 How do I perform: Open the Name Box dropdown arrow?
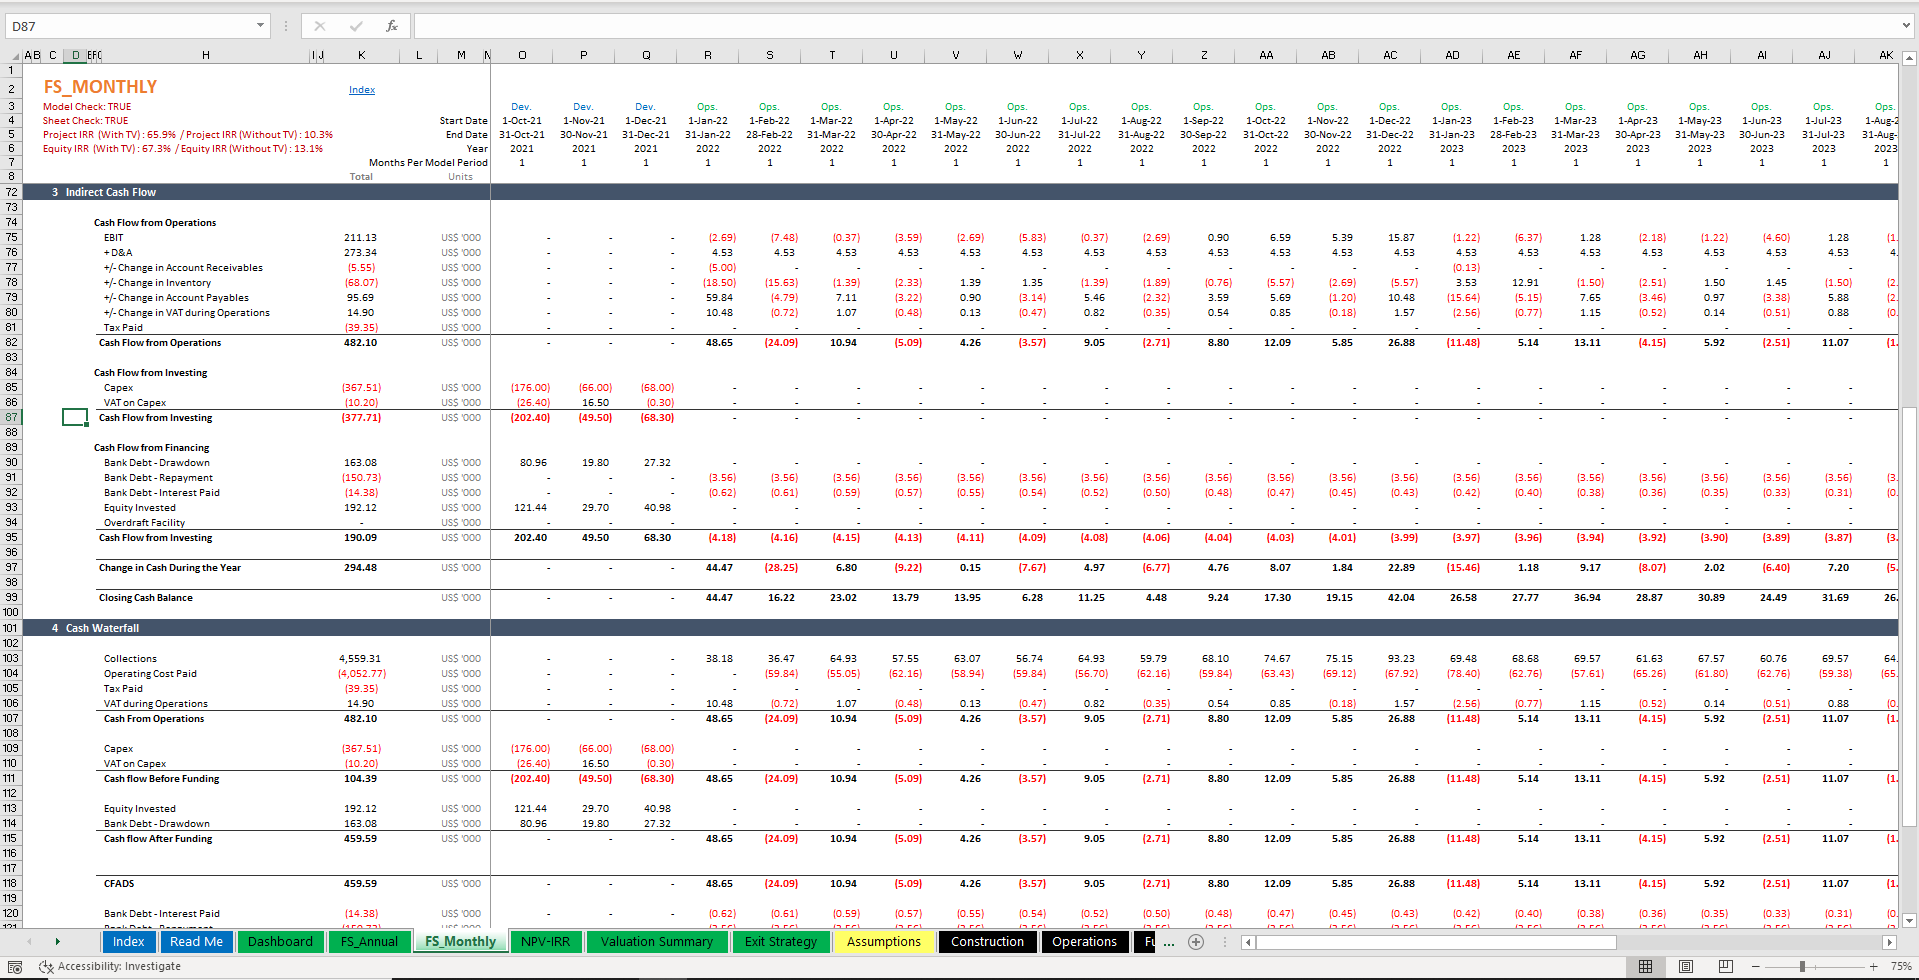[260, 26]
